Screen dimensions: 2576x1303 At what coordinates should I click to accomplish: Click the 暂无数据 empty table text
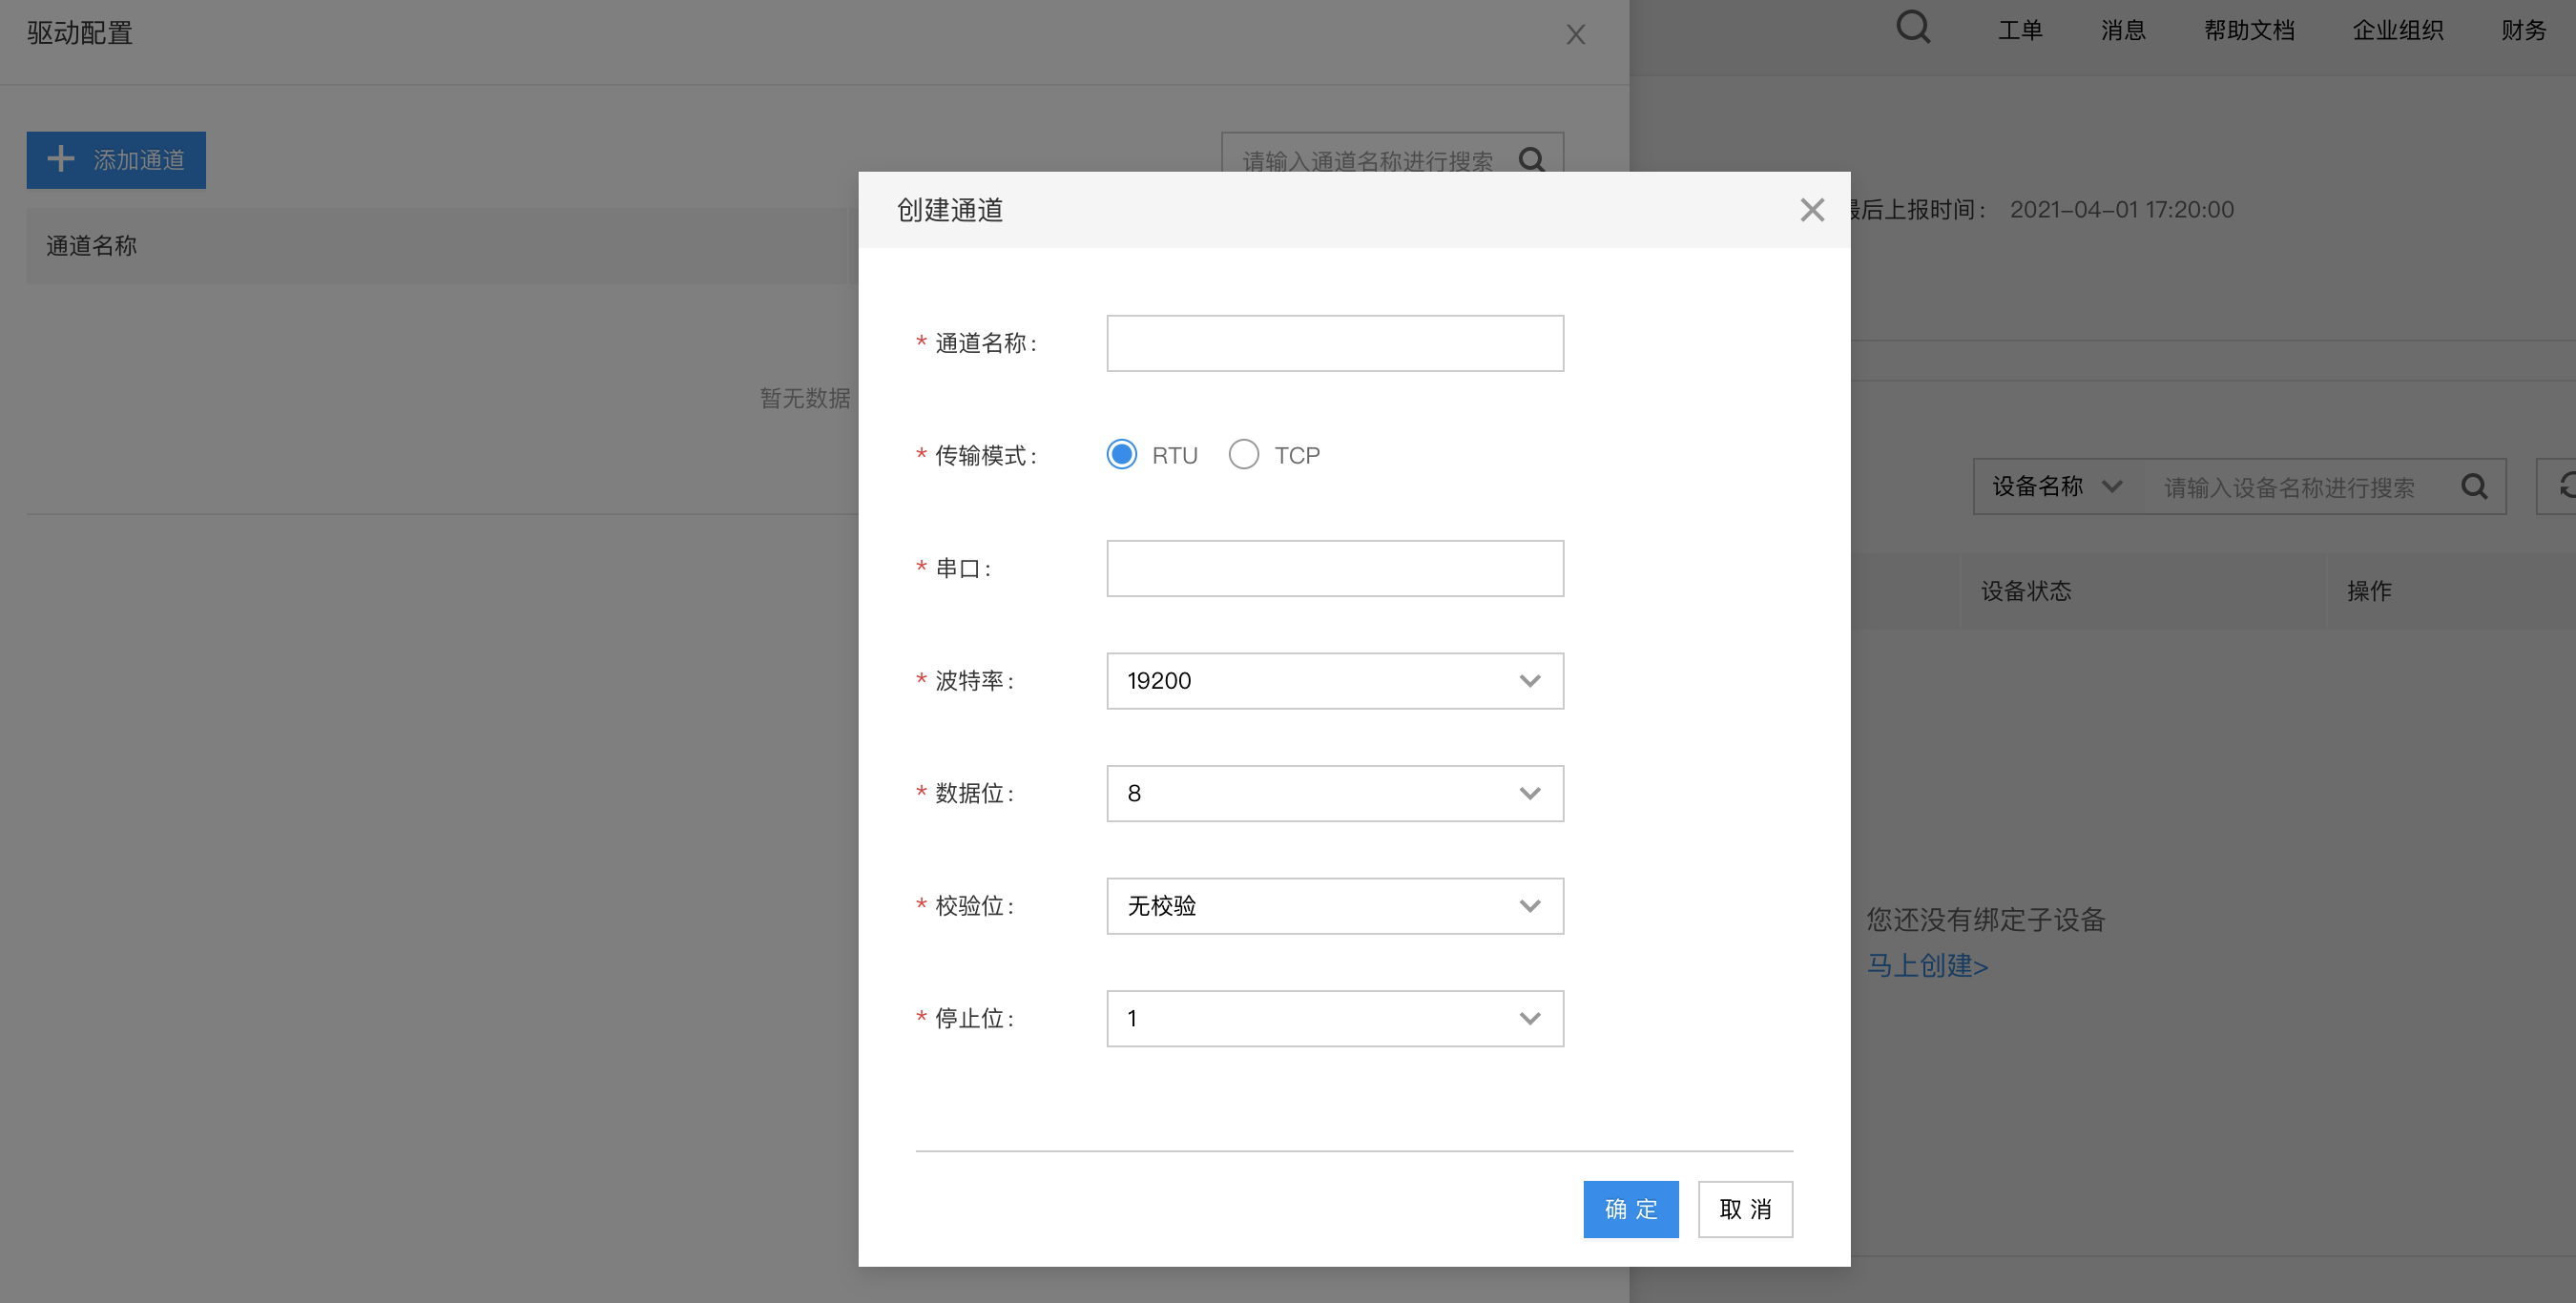pos(805,398)
